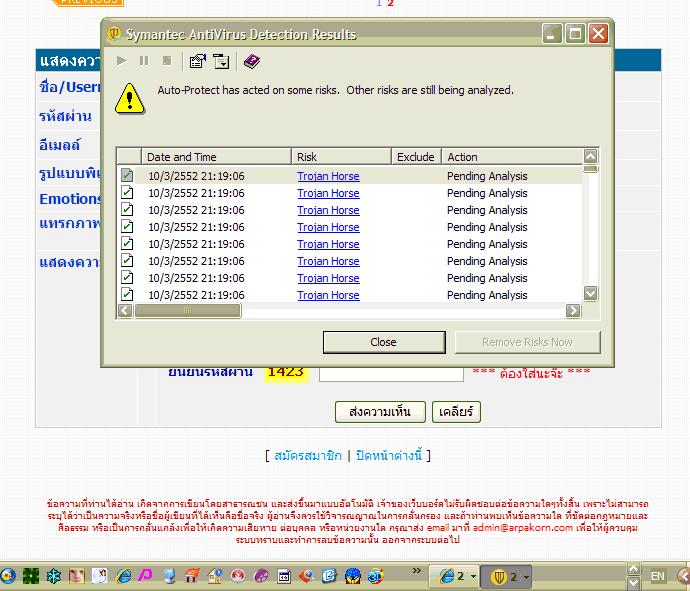
Task: Click the red-roofed house quick launch icon
Action: click(x=192, y=576)
